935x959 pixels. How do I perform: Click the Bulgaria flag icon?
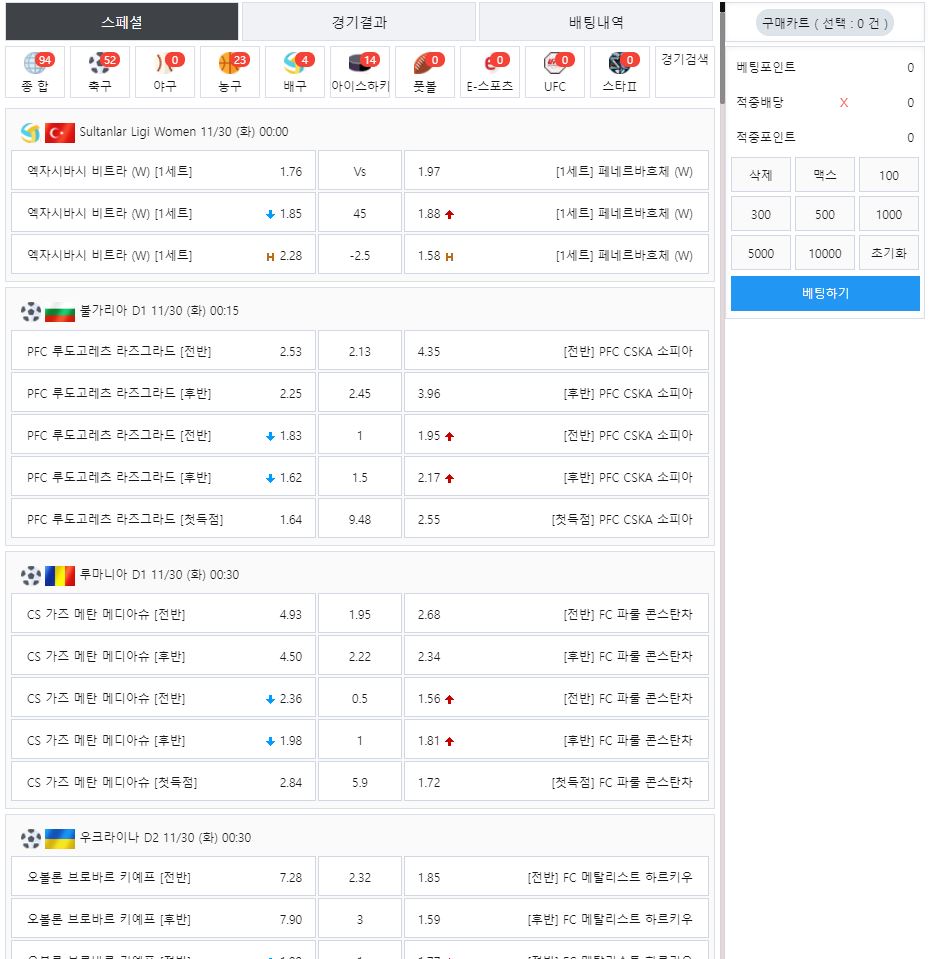point(59,311)
